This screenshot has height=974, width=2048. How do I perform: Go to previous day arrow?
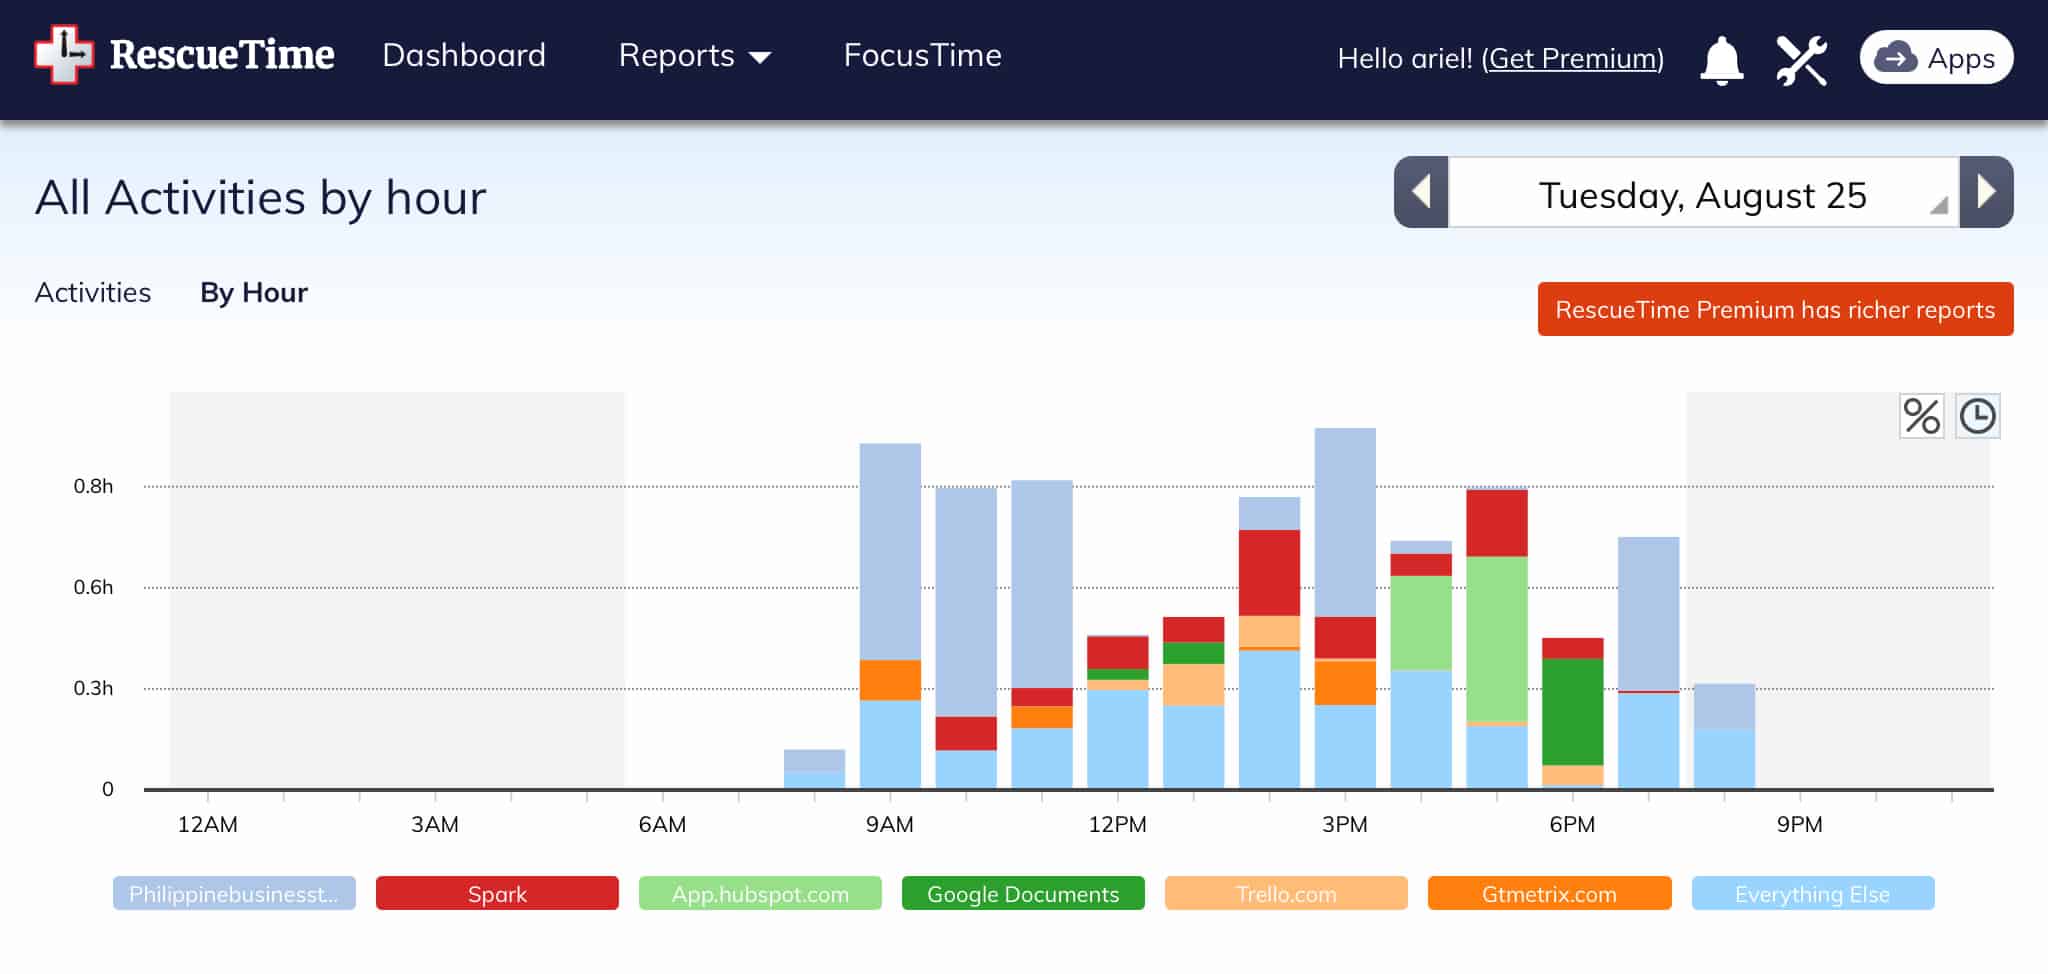click(x=1421, y=192)
